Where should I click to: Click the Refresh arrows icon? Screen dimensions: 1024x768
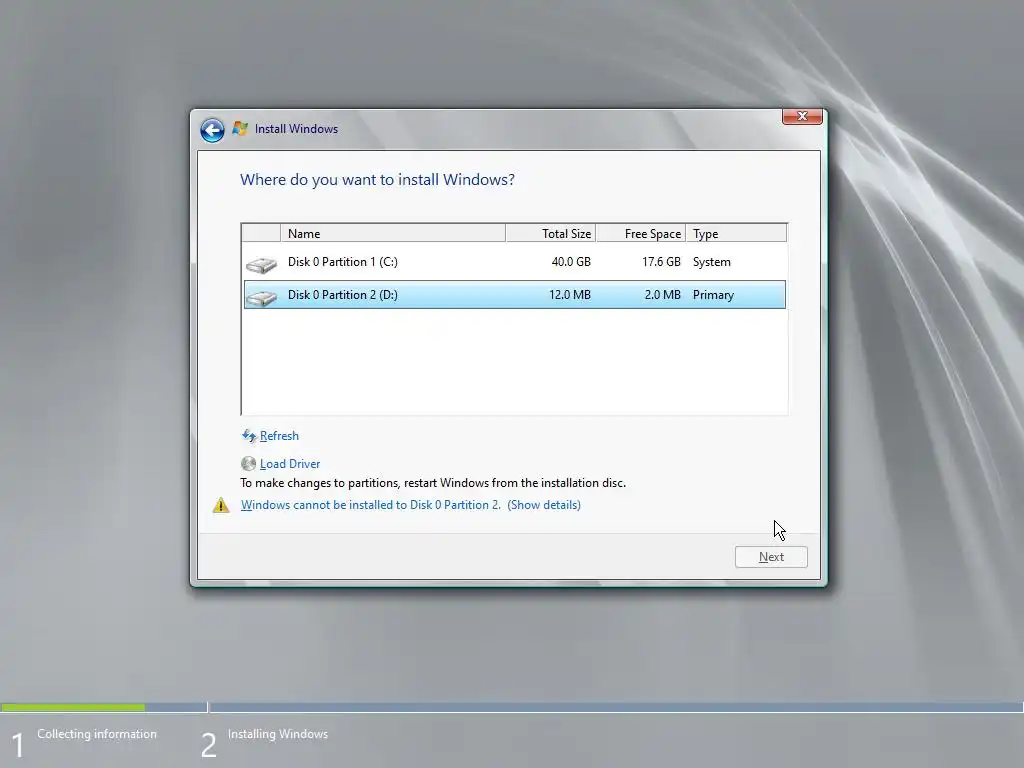pos(249,436)
